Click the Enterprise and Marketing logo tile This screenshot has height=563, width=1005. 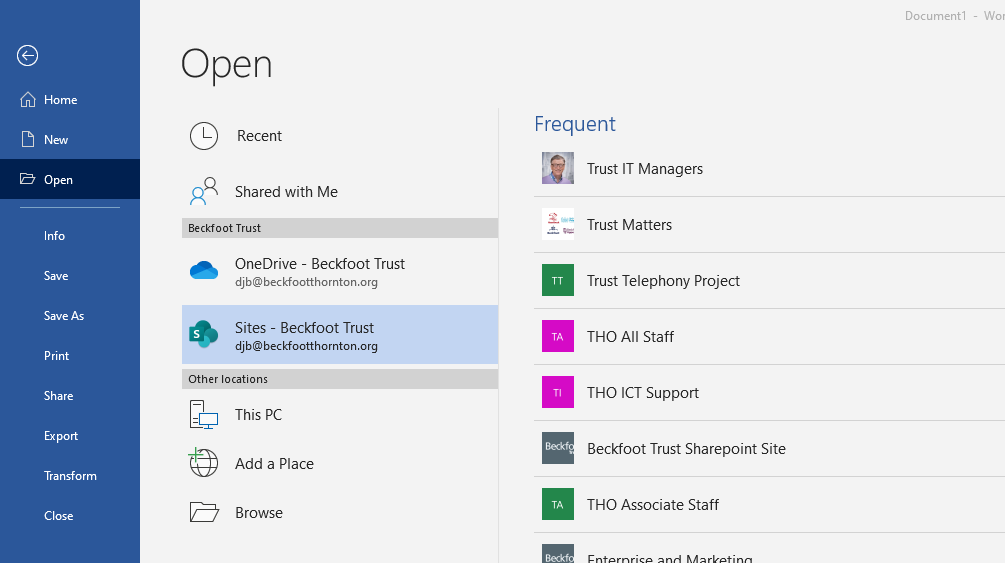[x=558, y=553]
